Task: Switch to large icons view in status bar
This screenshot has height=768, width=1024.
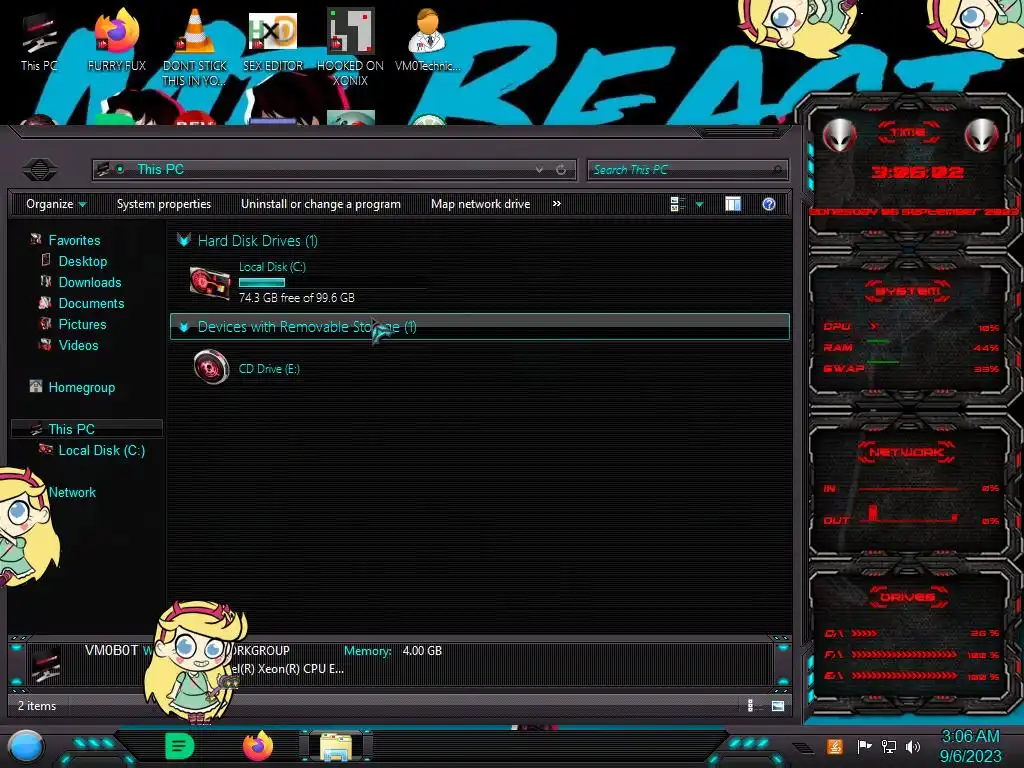Action: [x=777, y=705]
